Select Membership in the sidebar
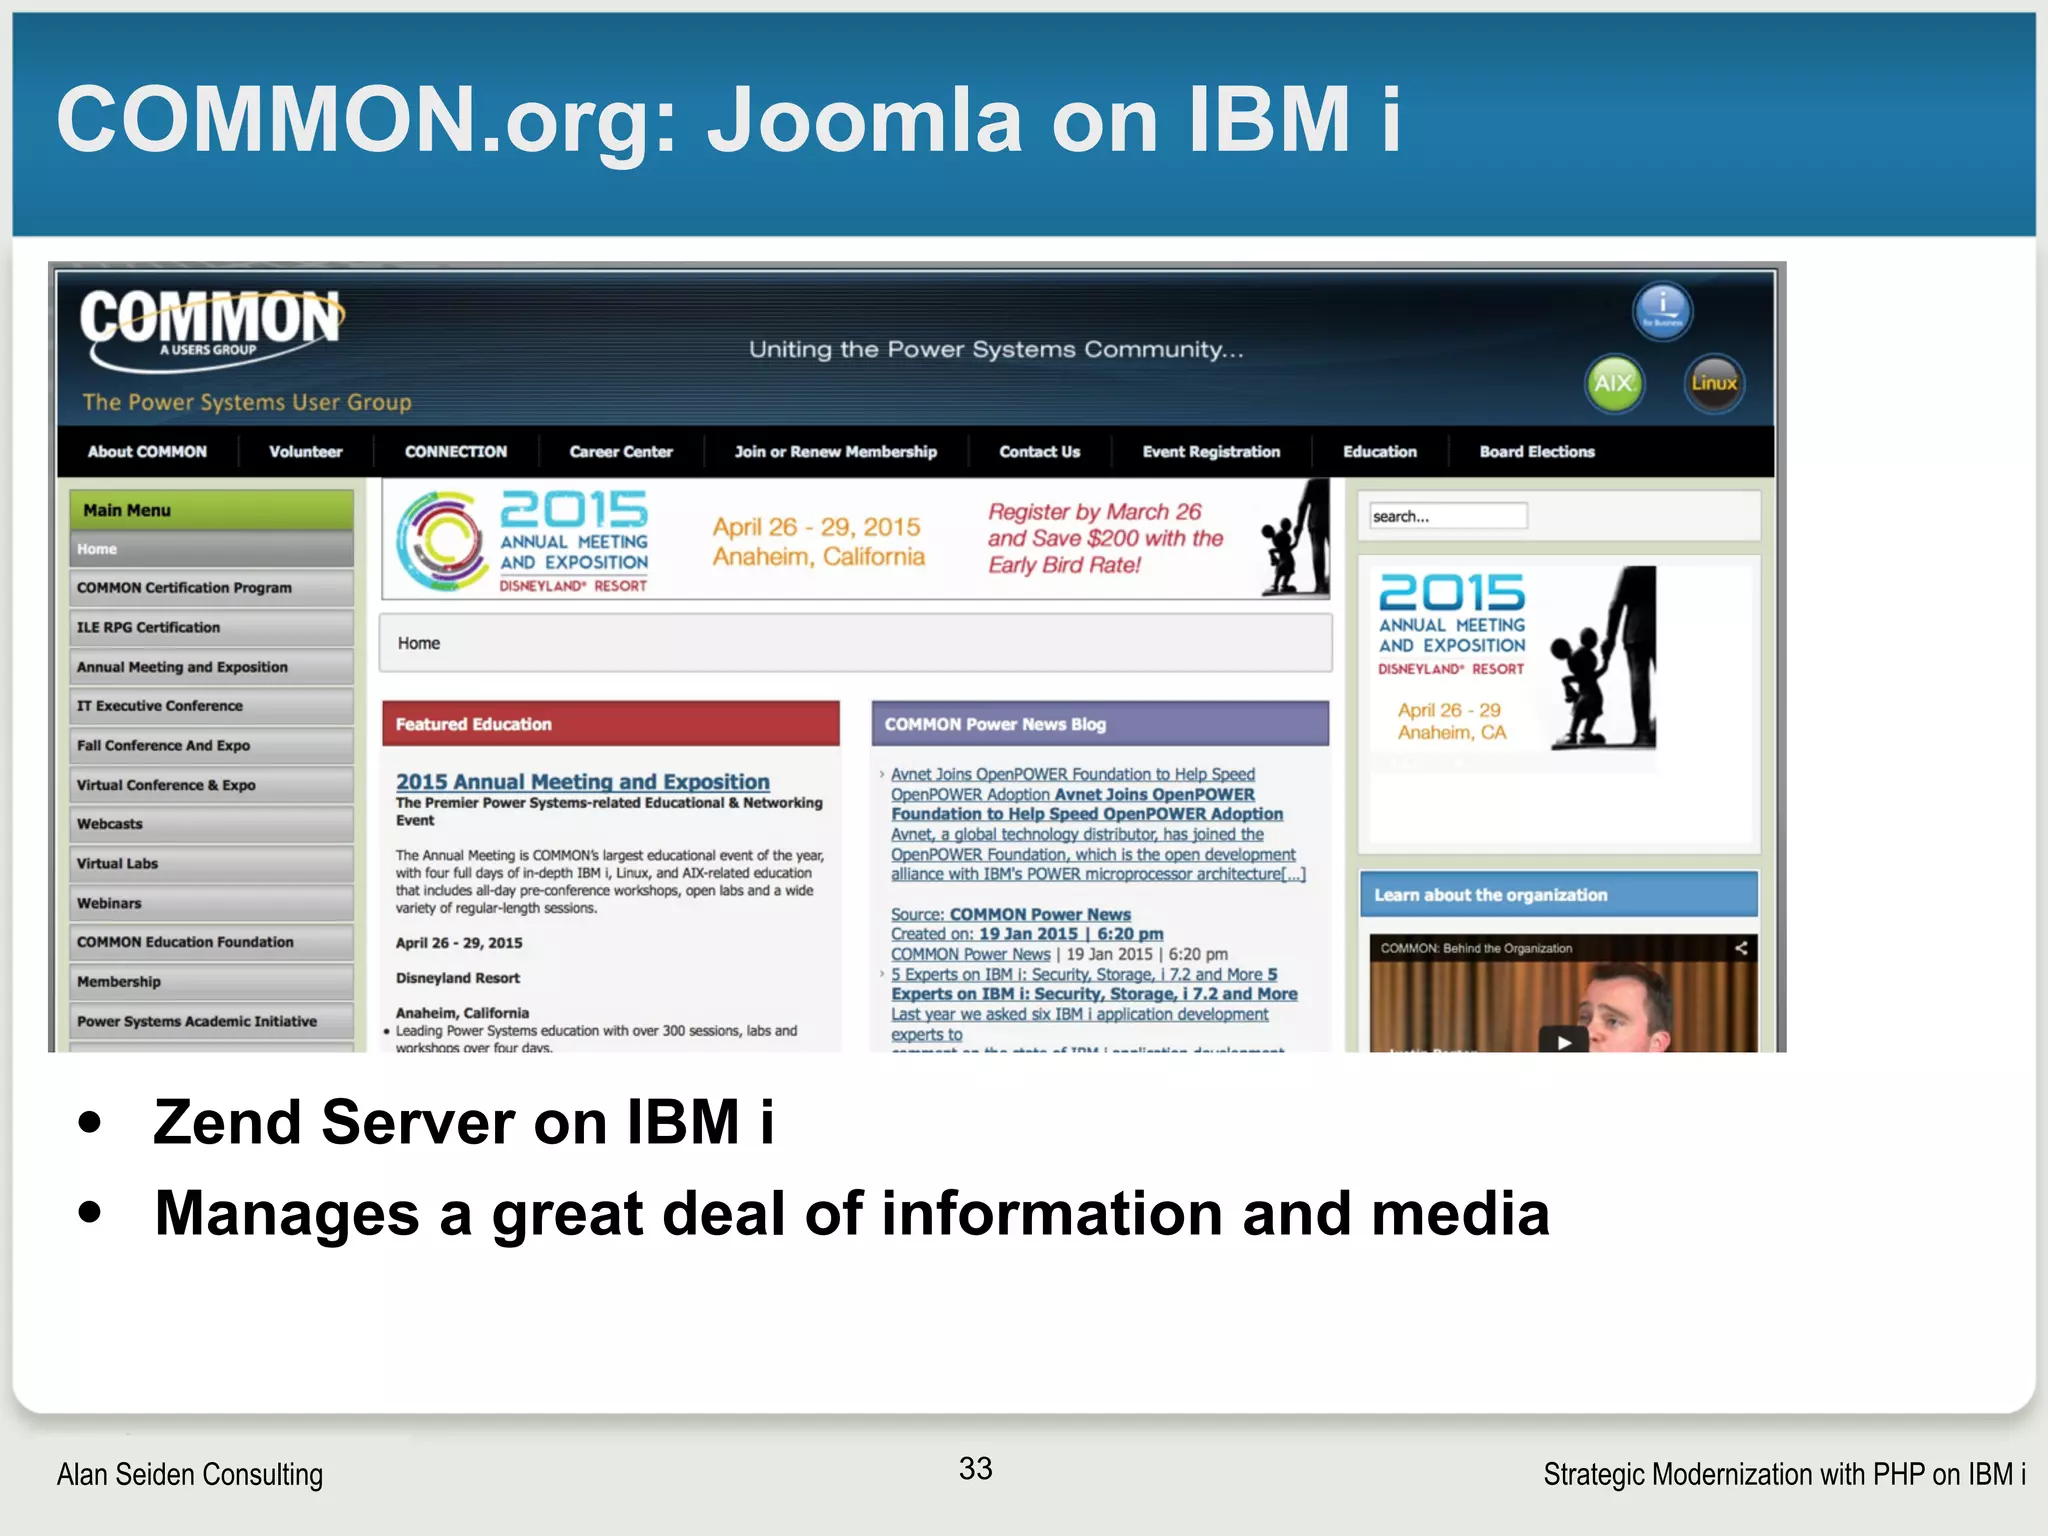This screenshot has height=1536, width=2048. coord(211,982)
